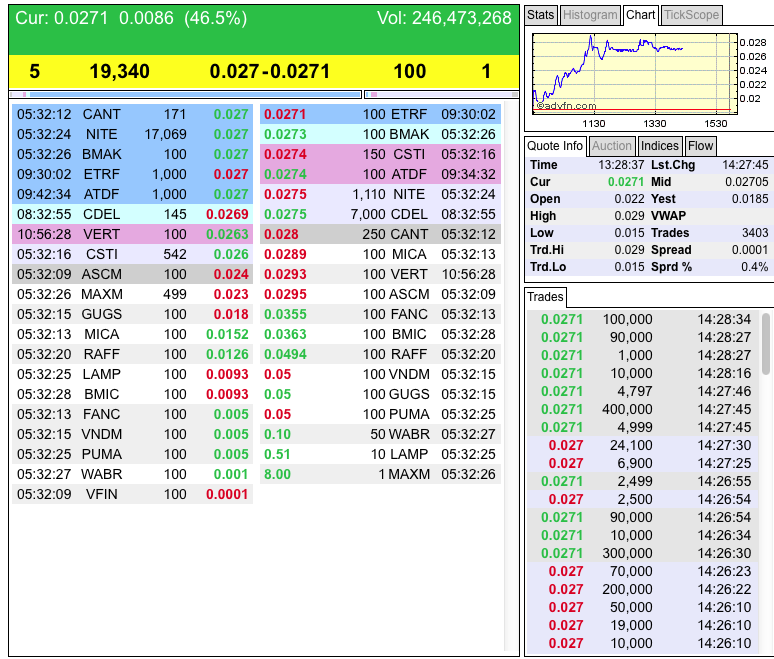Select the CANT ask row at 0.028
The width and height of the screenshot is (774, 659).
[x=380, y=234]
